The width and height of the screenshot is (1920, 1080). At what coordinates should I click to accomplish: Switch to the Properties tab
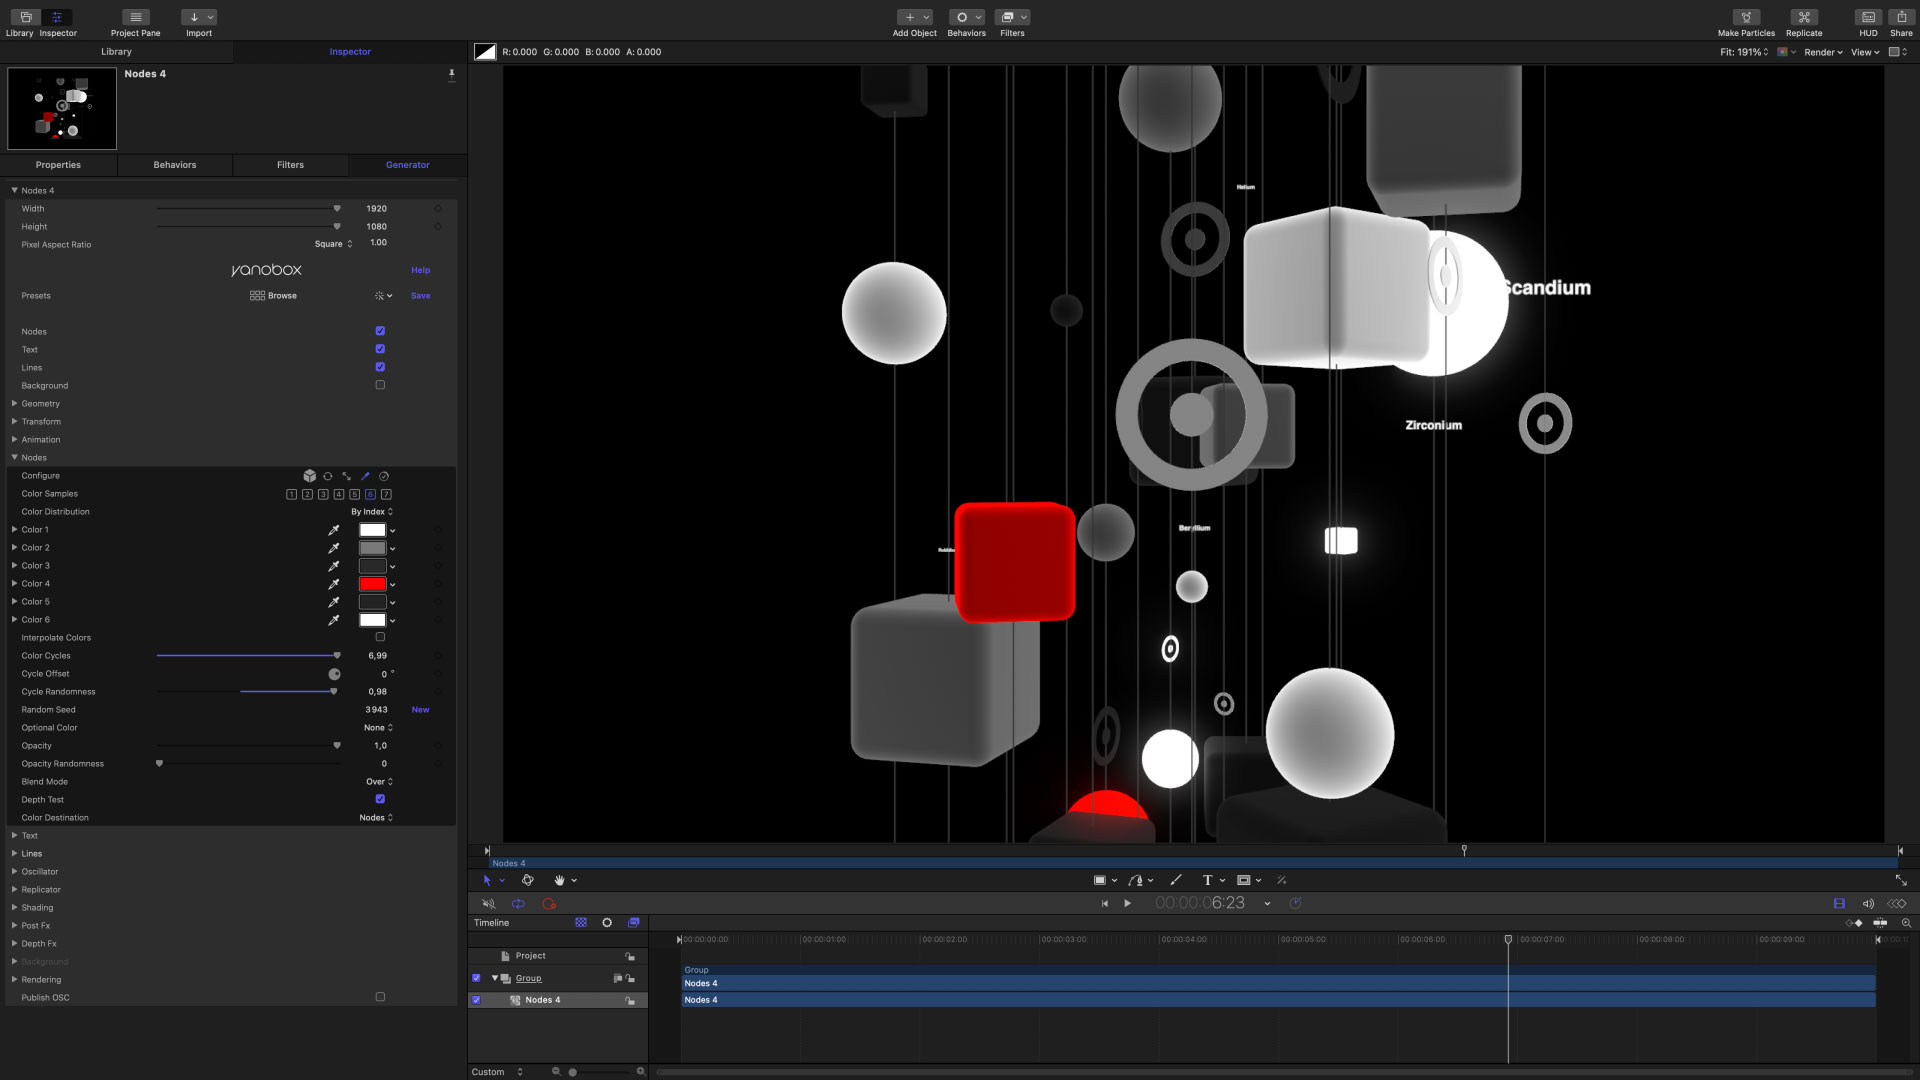coord(58,165)
